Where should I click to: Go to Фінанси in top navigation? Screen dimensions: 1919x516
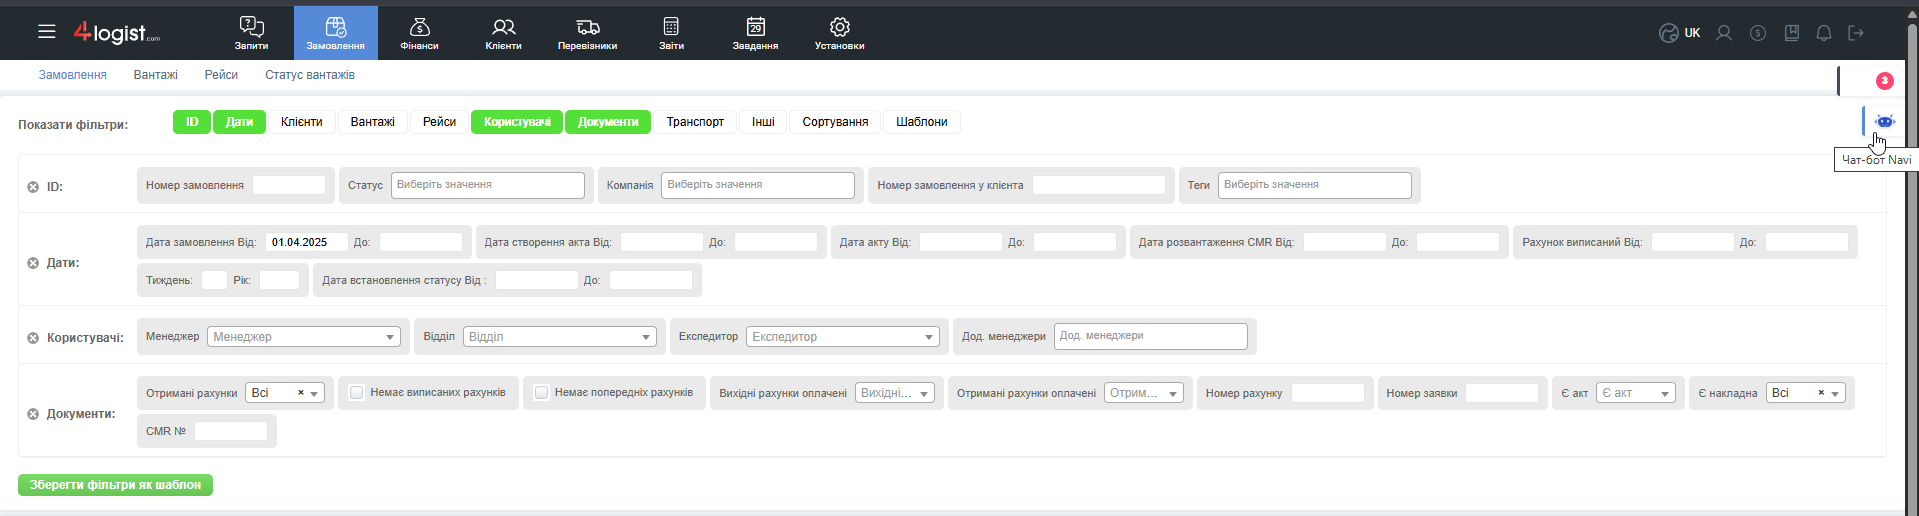coord(419,32)
